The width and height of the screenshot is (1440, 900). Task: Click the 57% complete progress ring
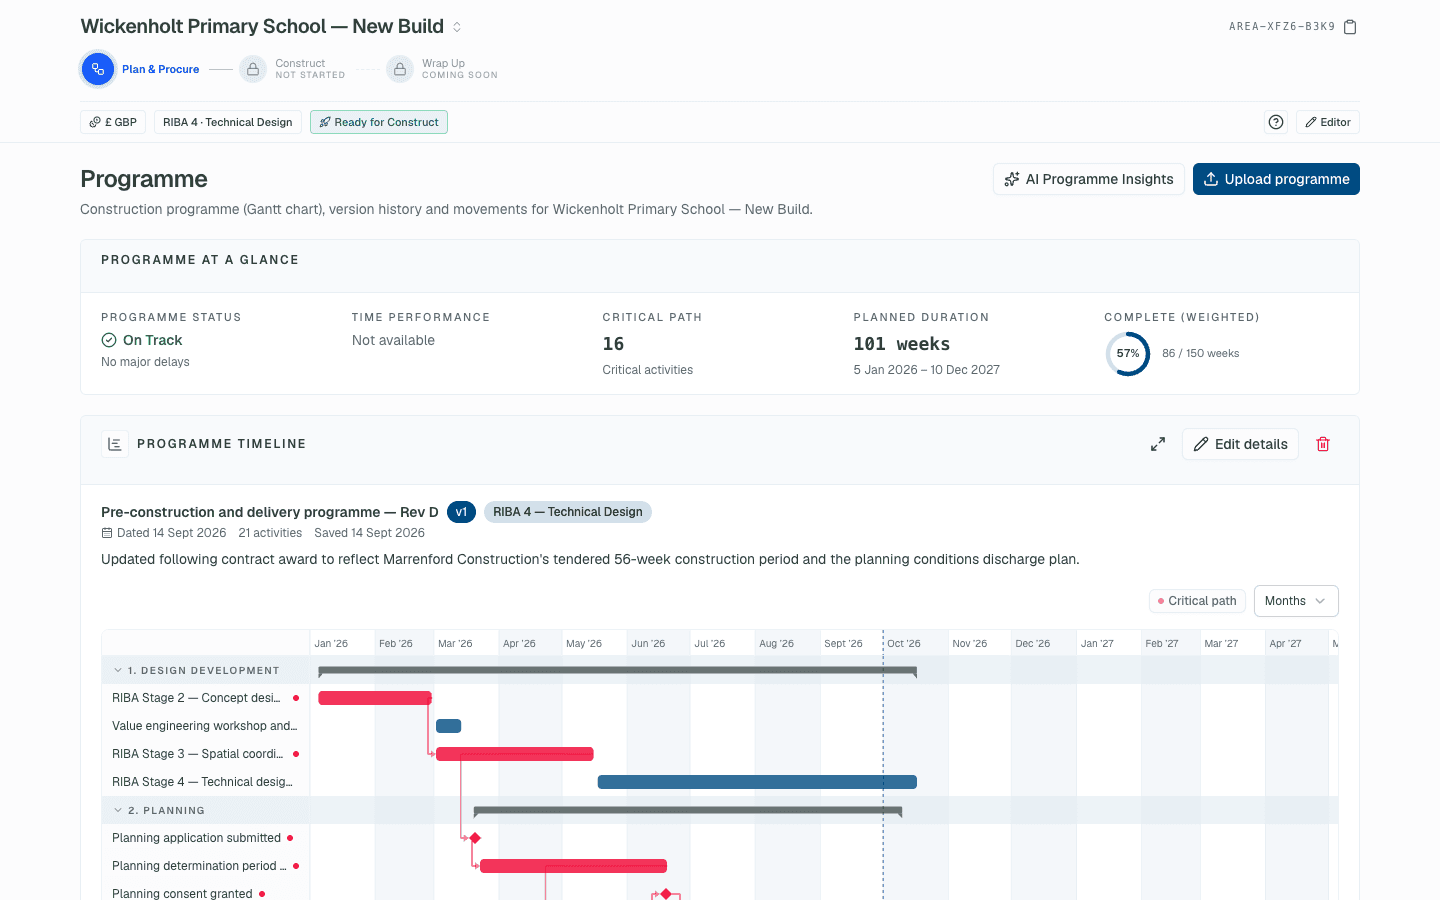coord(1128,353)
